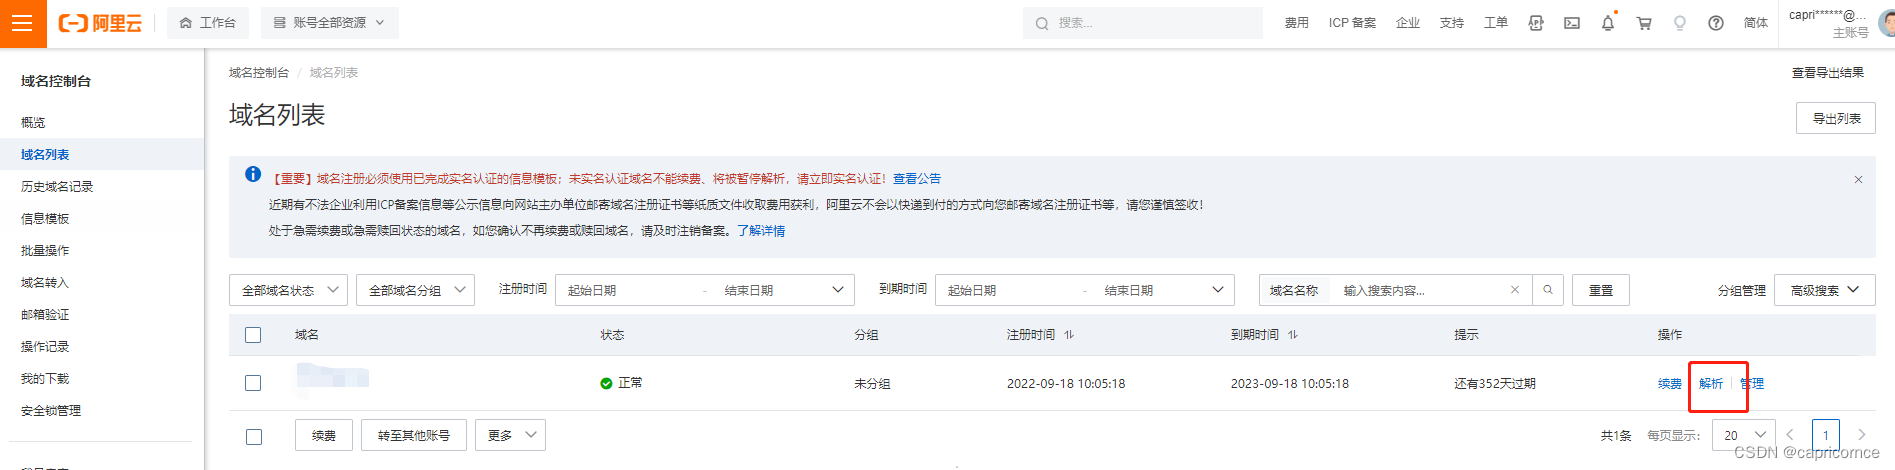
Task: Click the 解析 link in the domain row
Action: [x=1711, y=383]
